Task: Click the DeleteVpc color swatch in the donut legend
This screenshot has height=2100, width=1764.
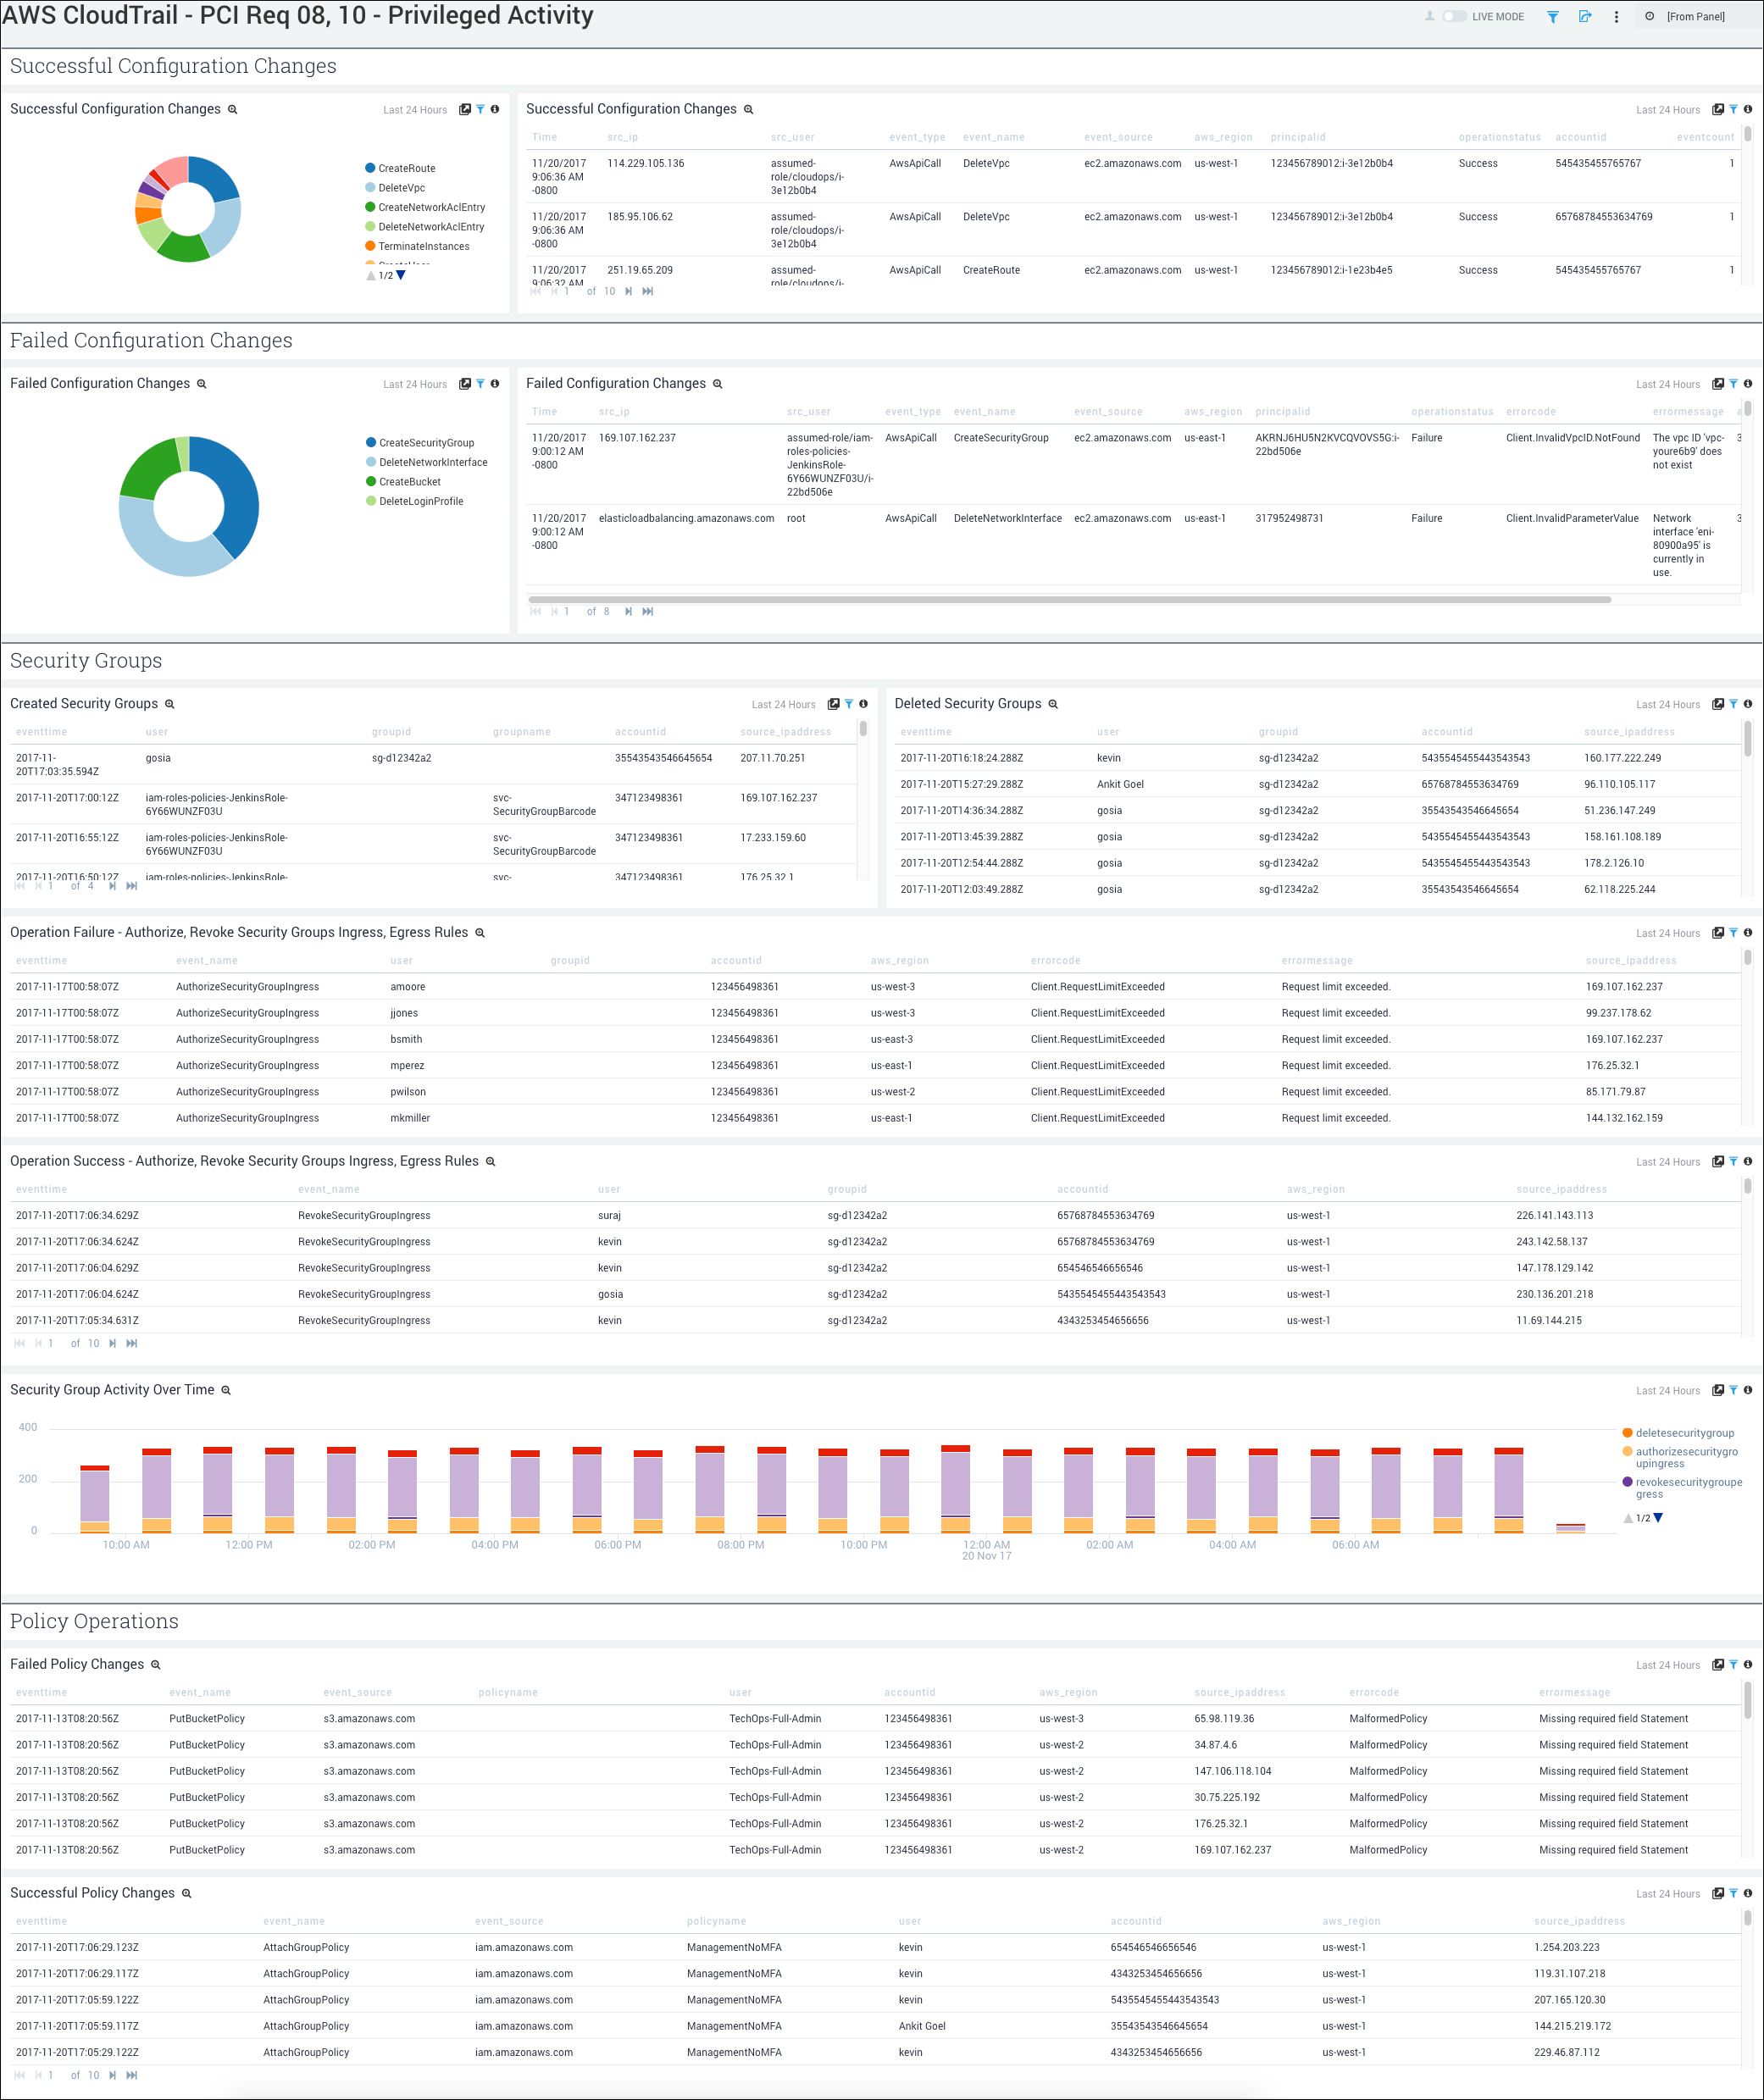Action: click(x=369, y=187)
